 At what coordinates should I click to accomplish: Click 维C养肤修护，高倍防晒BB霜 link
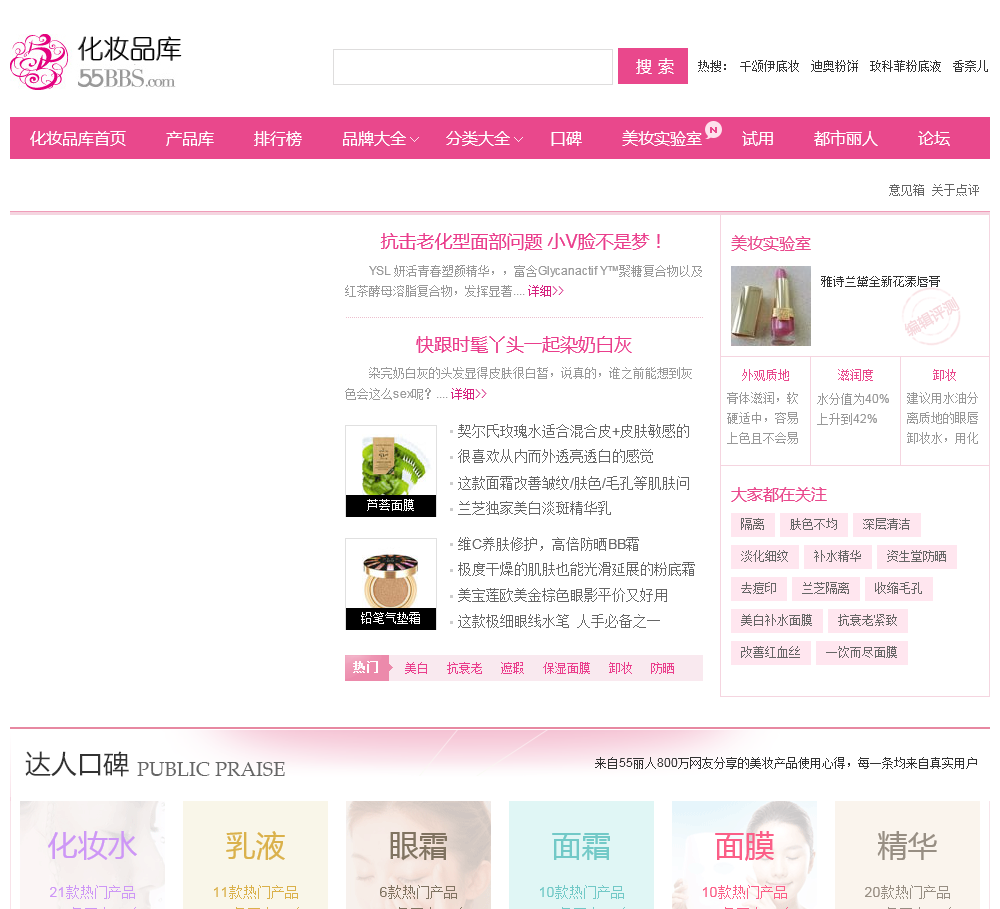tap(548, 544)
